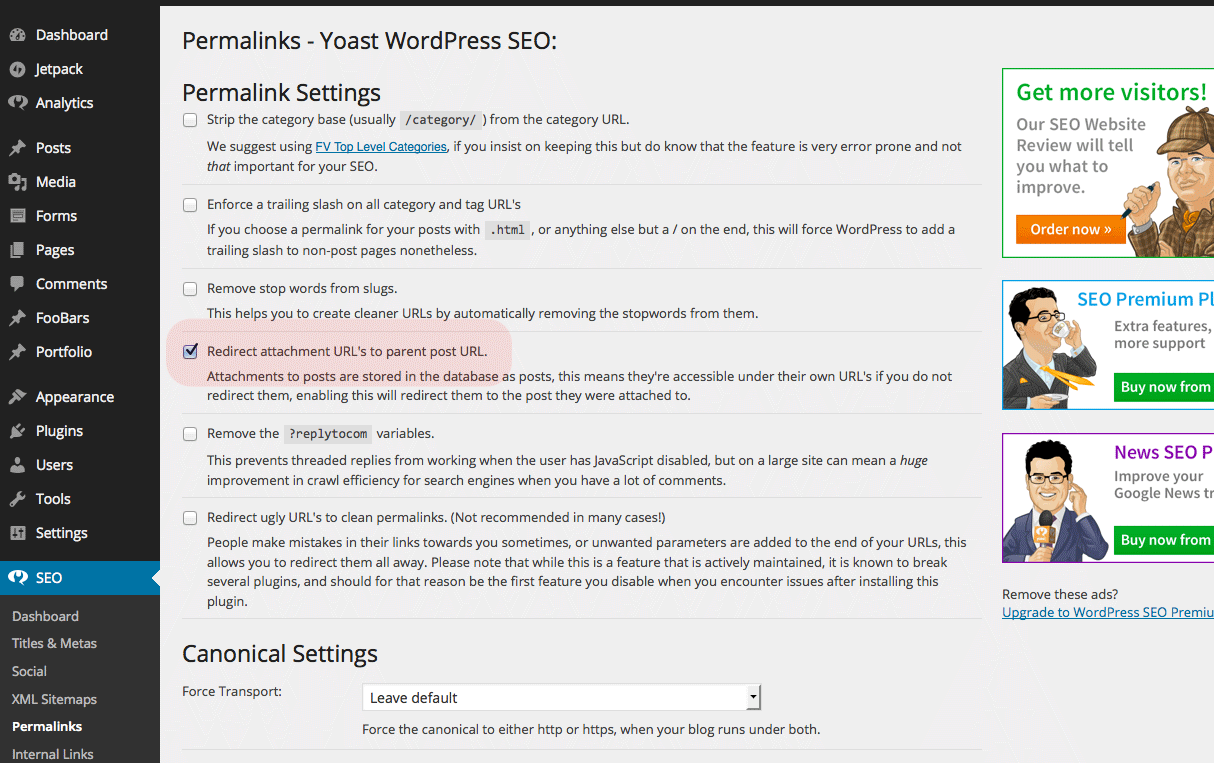Enable Remove the ?replytocom variables checkbox
This screenshot has width=1214, height=763.
(x=190, y=434)
